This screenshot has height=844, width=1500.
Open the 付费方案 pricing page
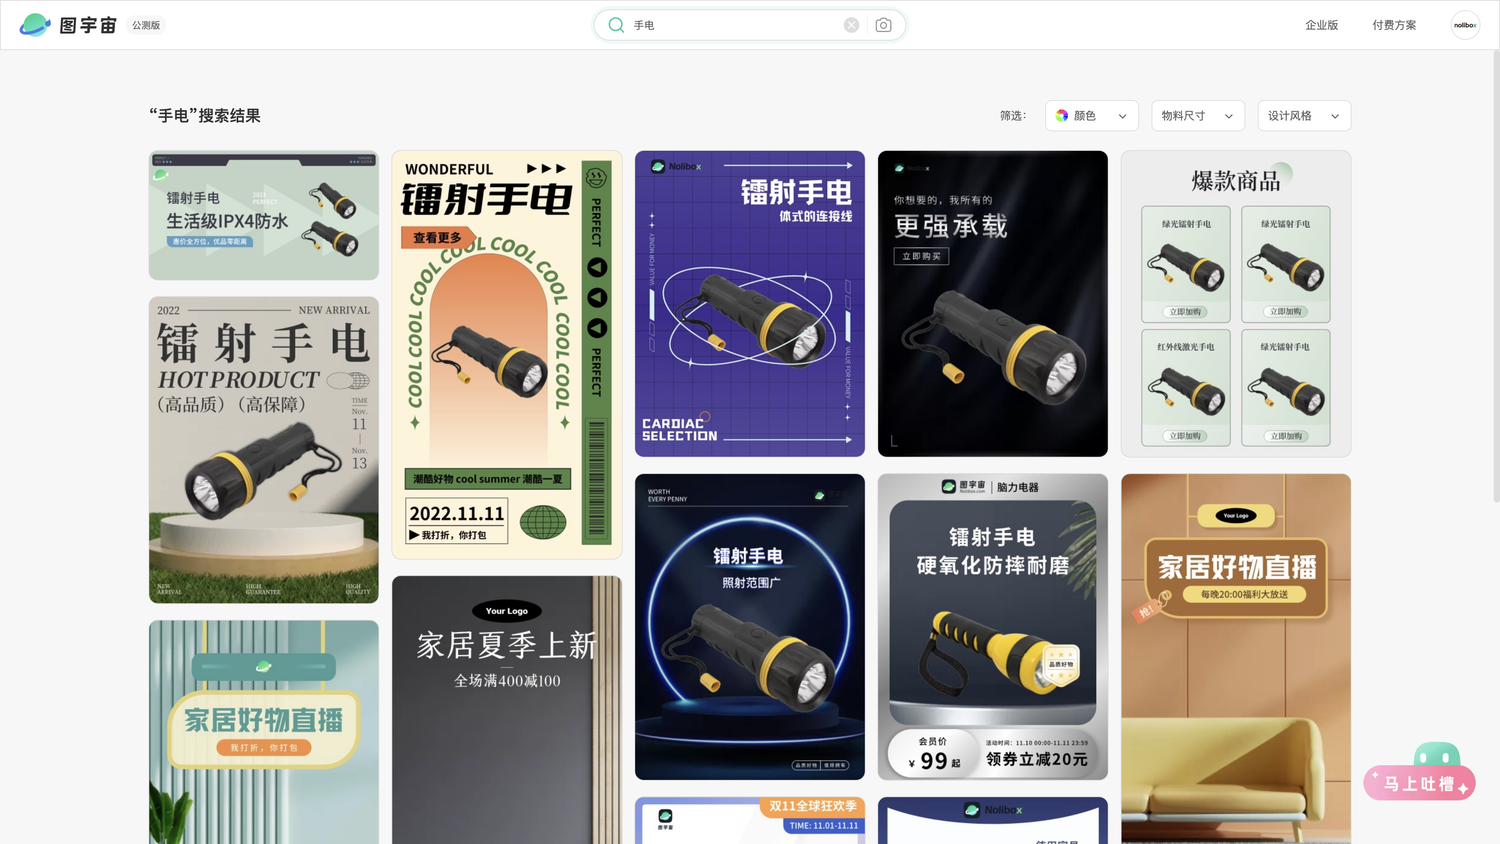[1394, 25]
